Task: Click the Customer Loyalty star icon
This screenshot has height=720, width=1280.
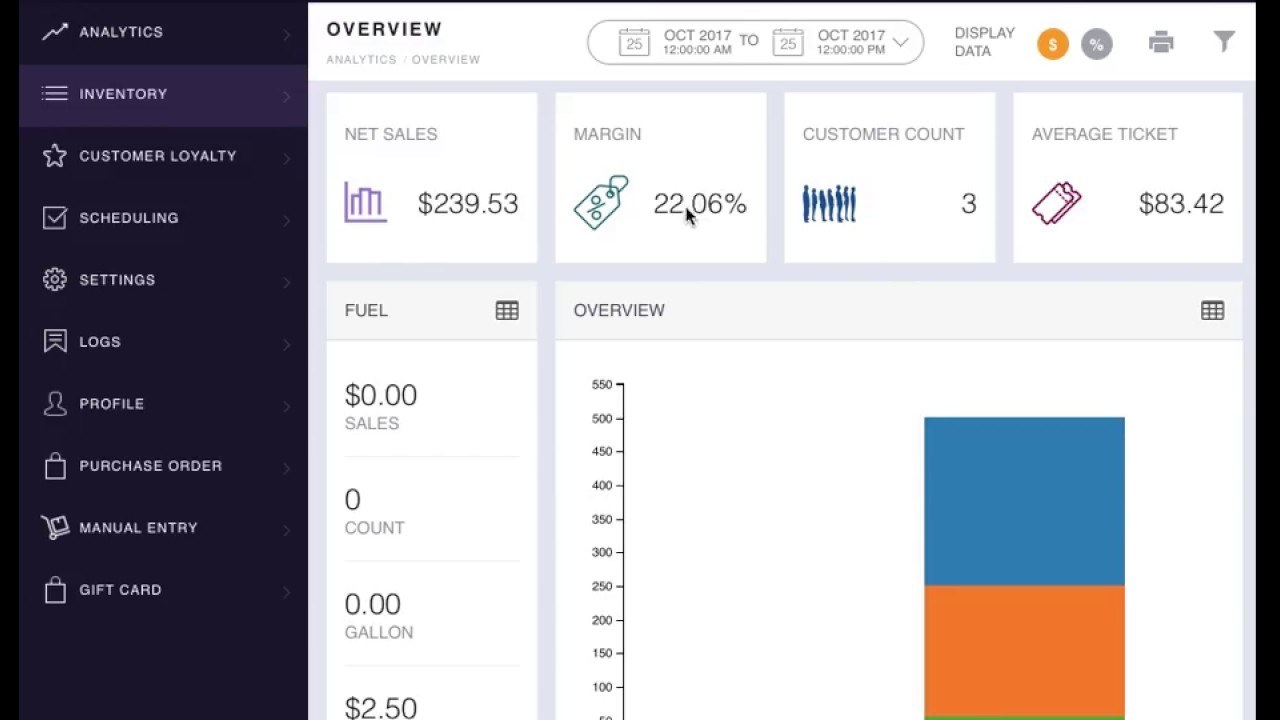Action: point(55,156)
